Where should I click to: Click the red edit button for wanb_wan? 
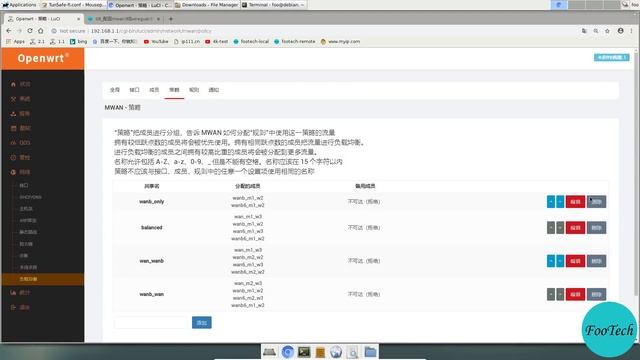coord(575,294)
